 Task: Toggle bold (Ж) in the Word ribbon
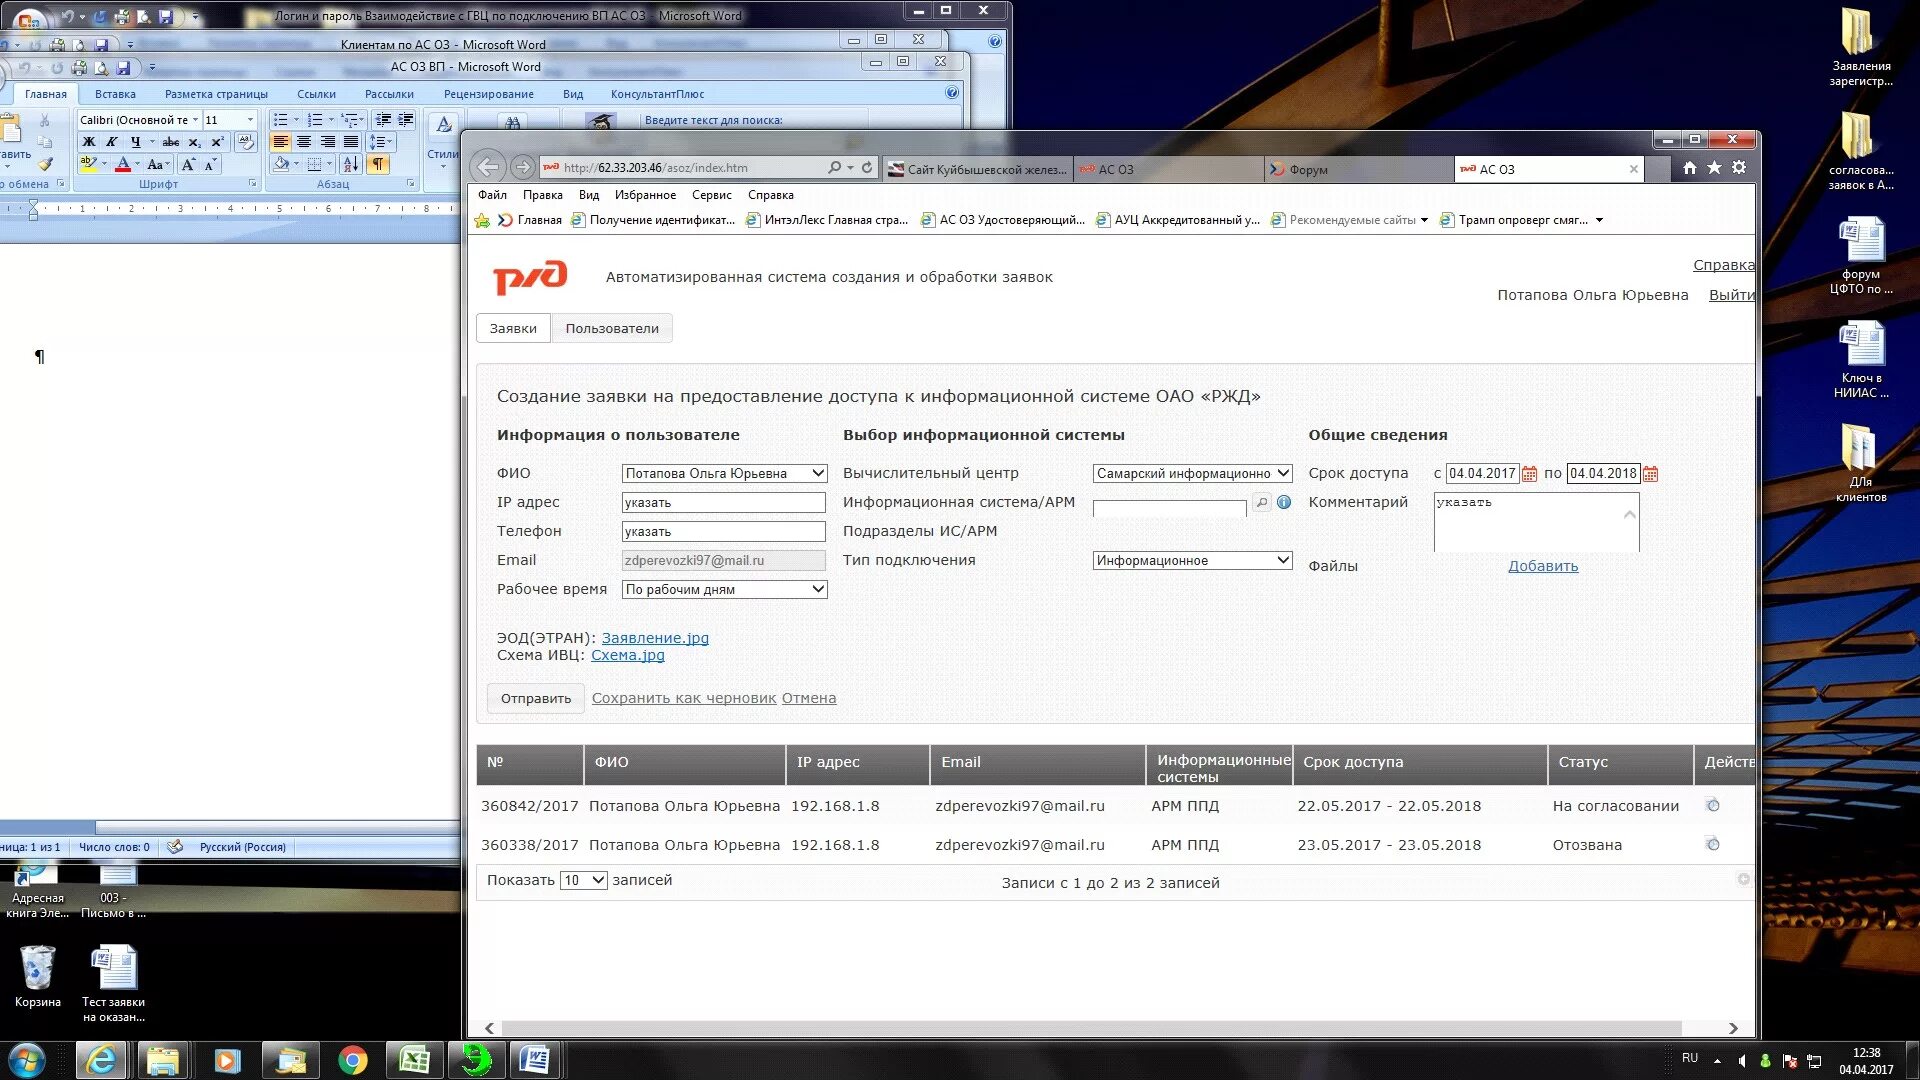(89, 142)
